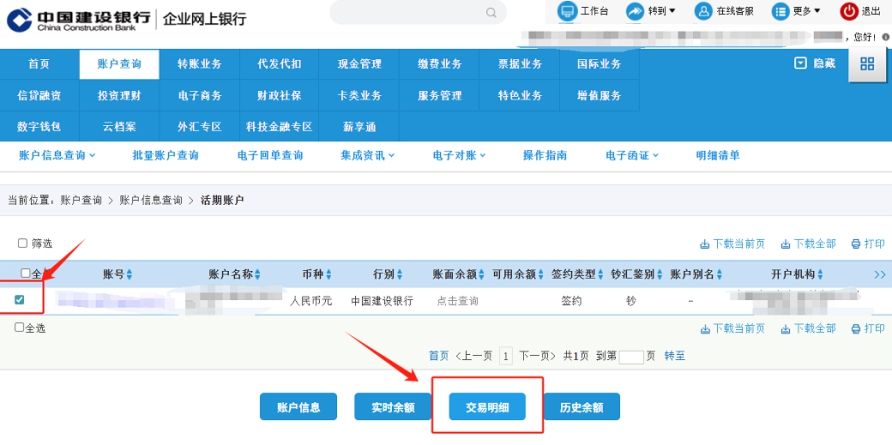Open 转账业务 menu tab

pos(199,64)
